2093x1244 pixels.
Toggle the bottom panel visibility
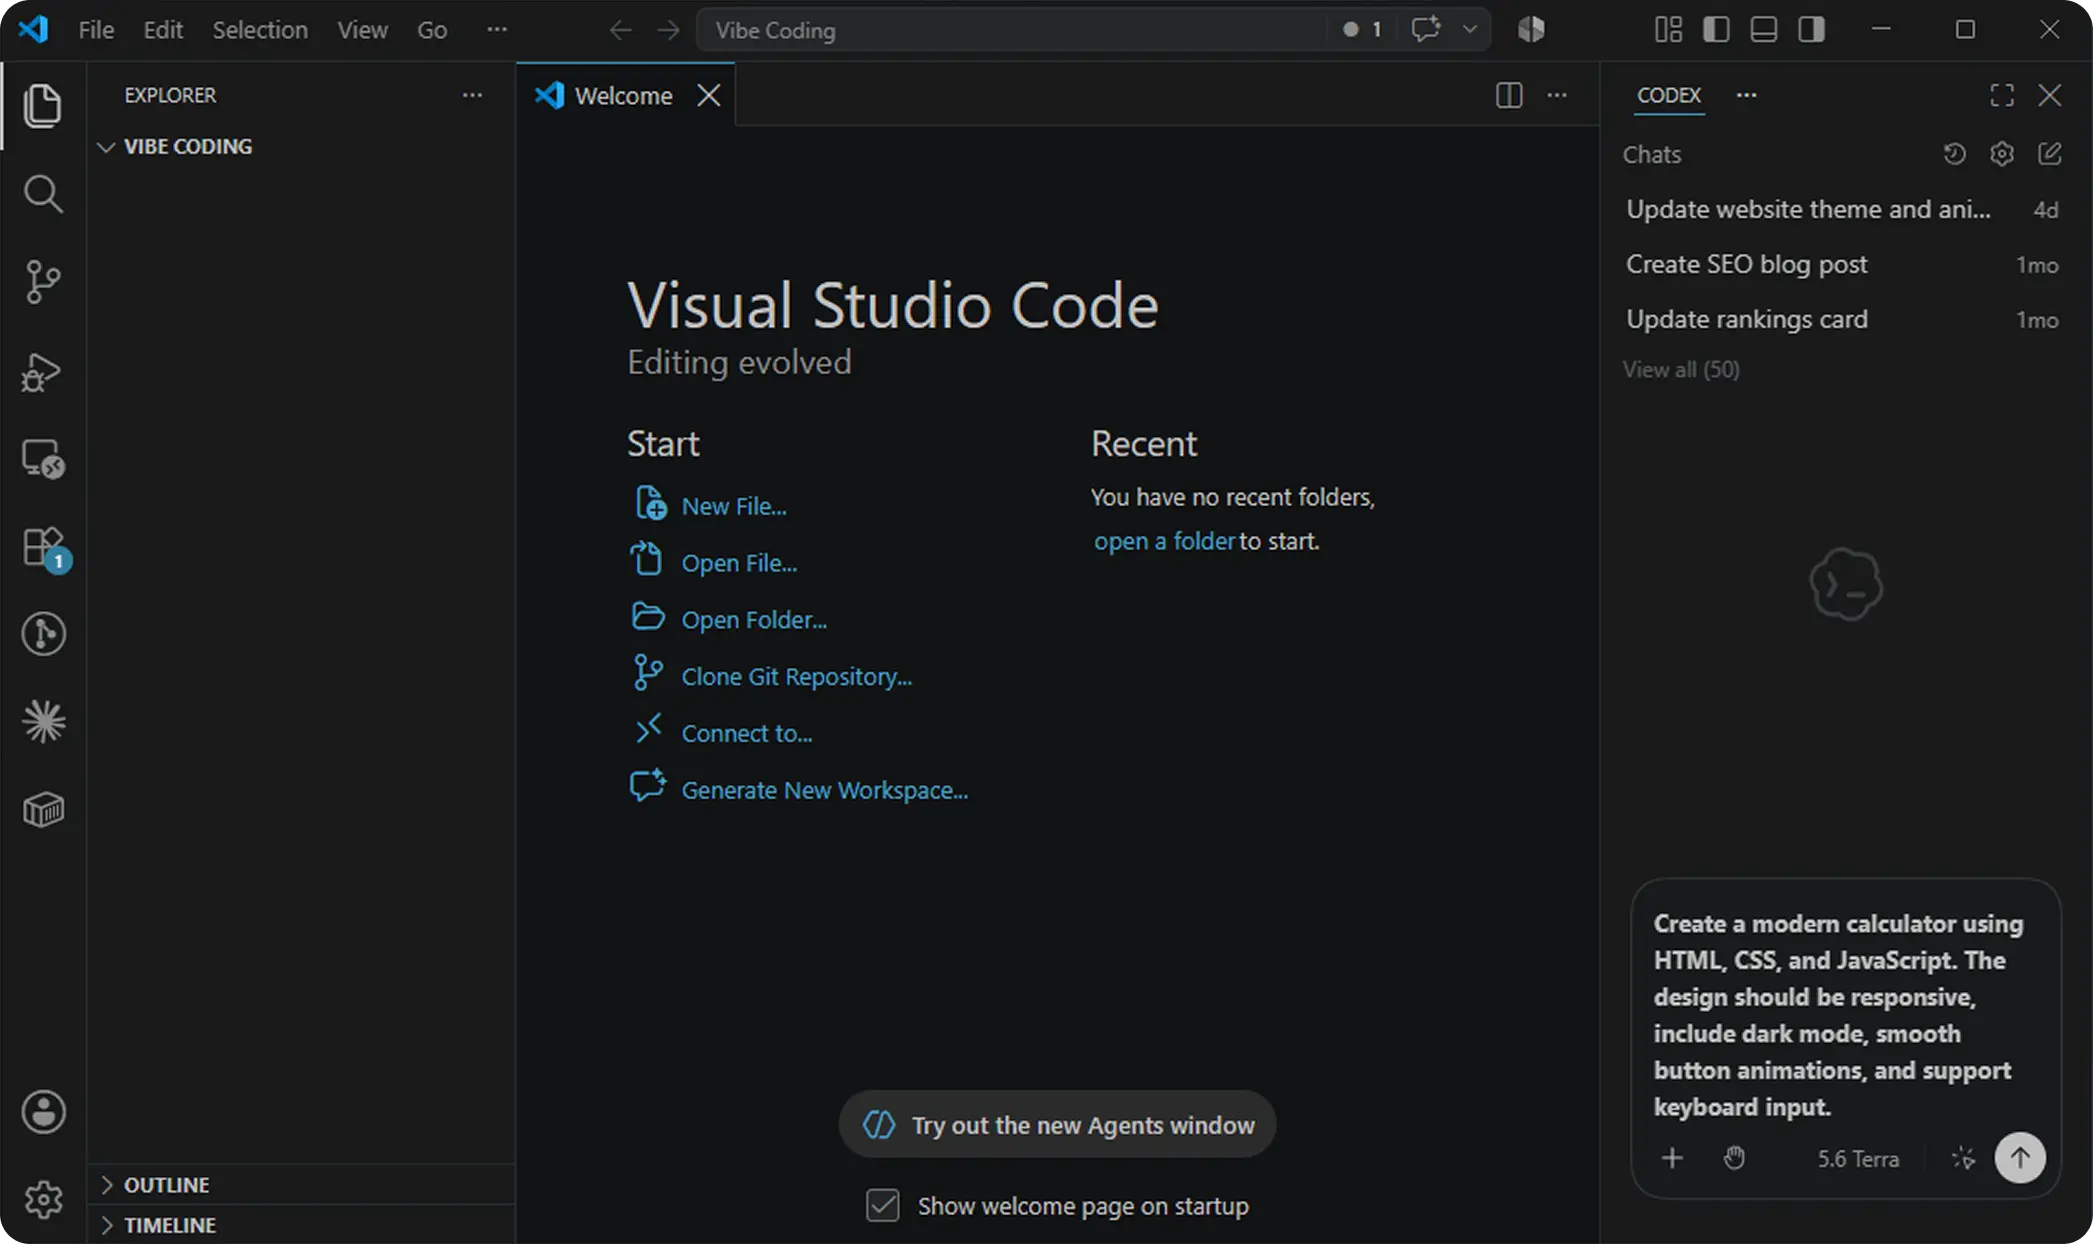tap(1764, 29)
